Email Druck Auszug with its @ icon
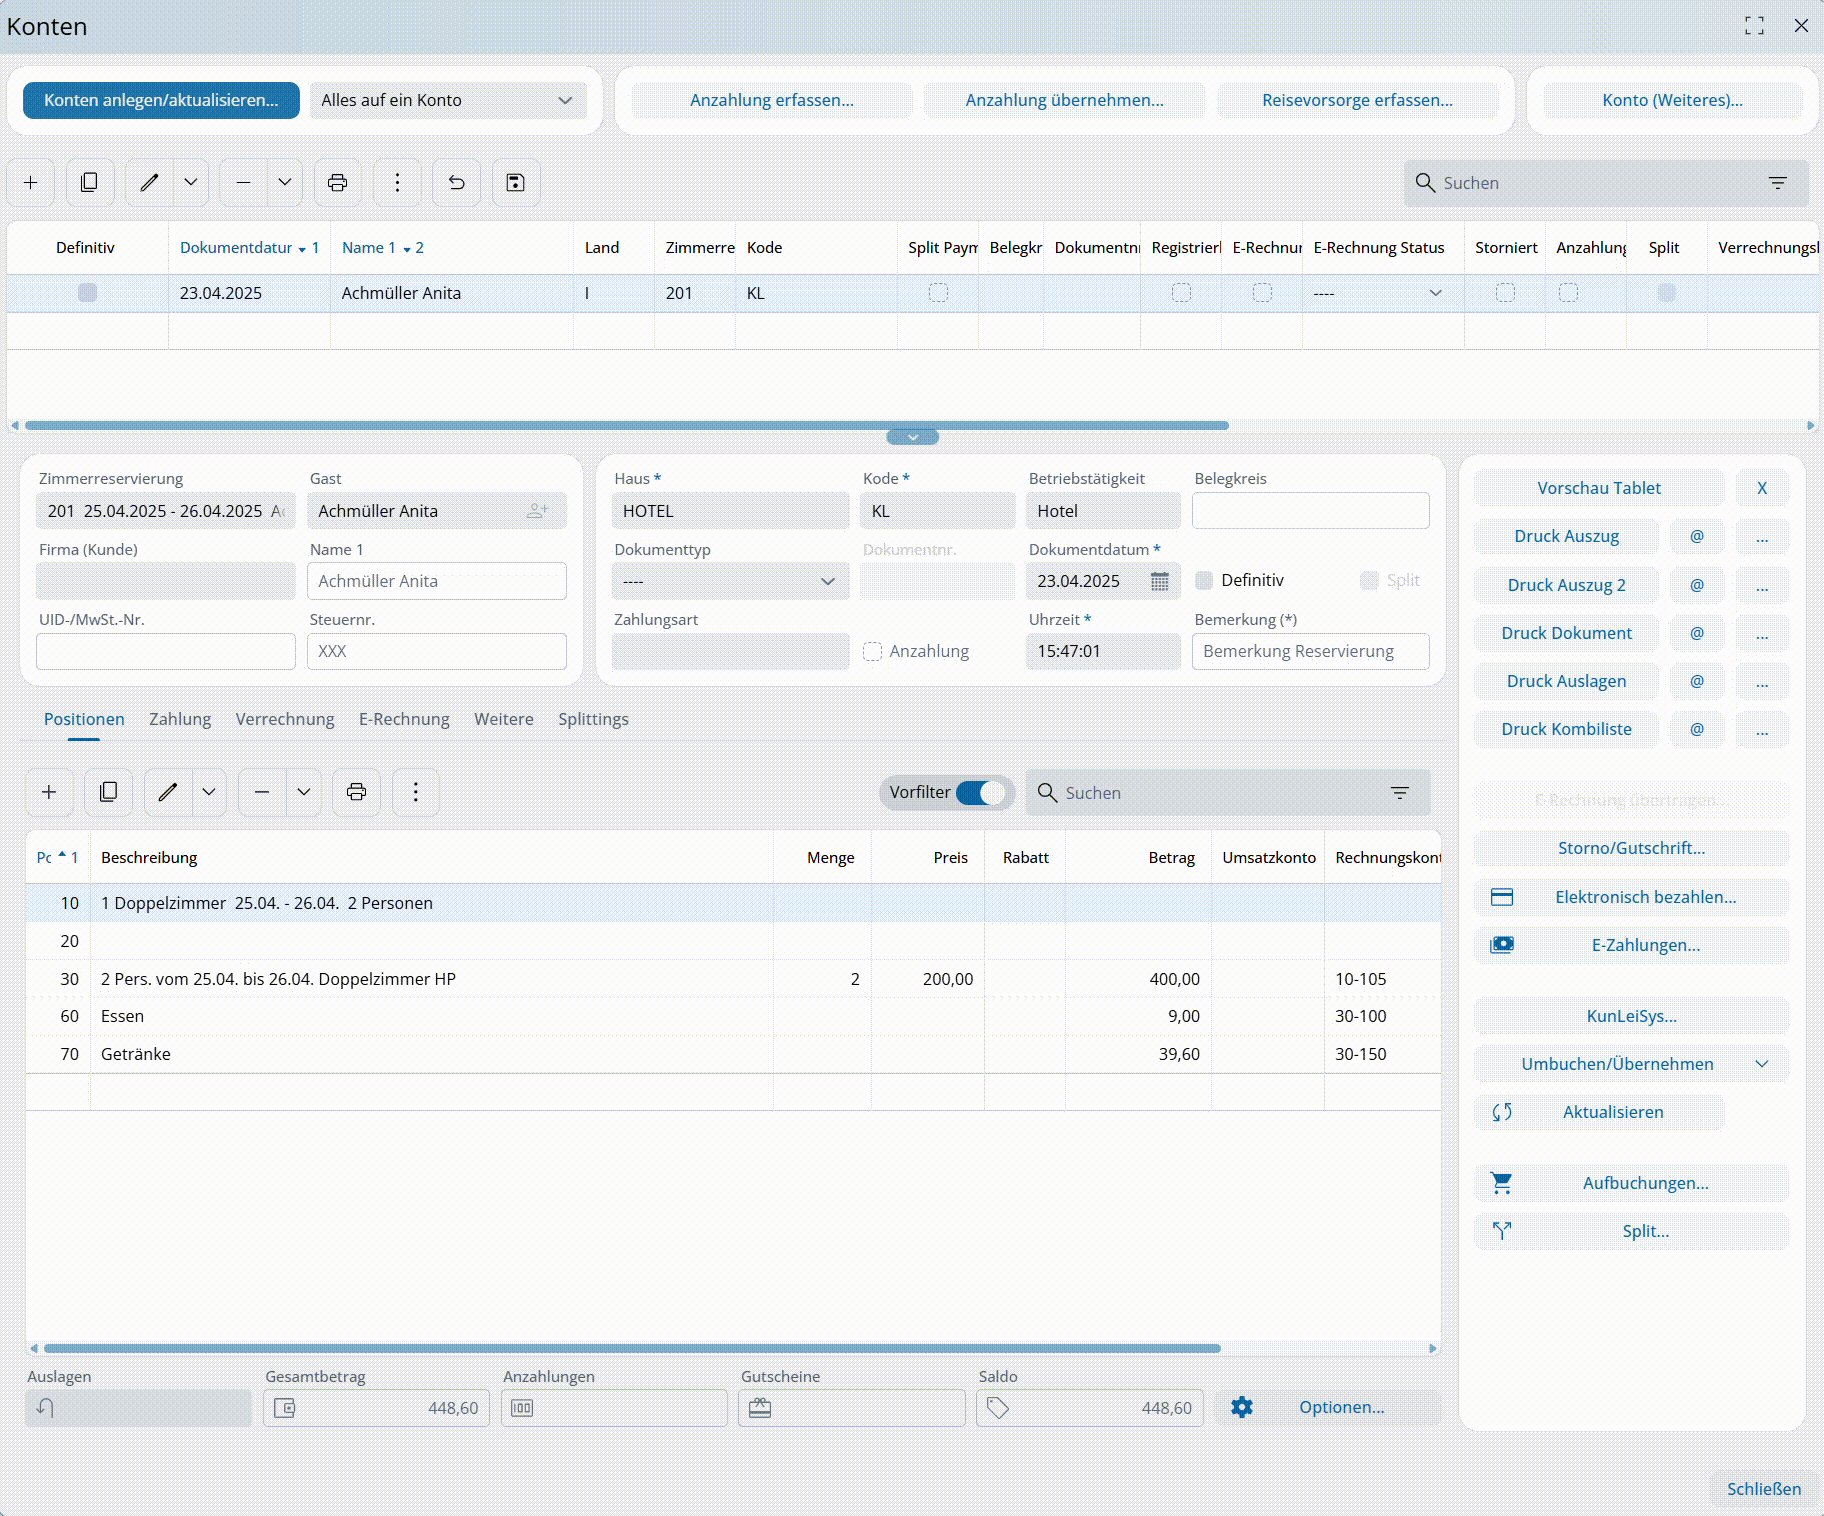This screenshot has width=1824, height=1516. (1697, 537)
